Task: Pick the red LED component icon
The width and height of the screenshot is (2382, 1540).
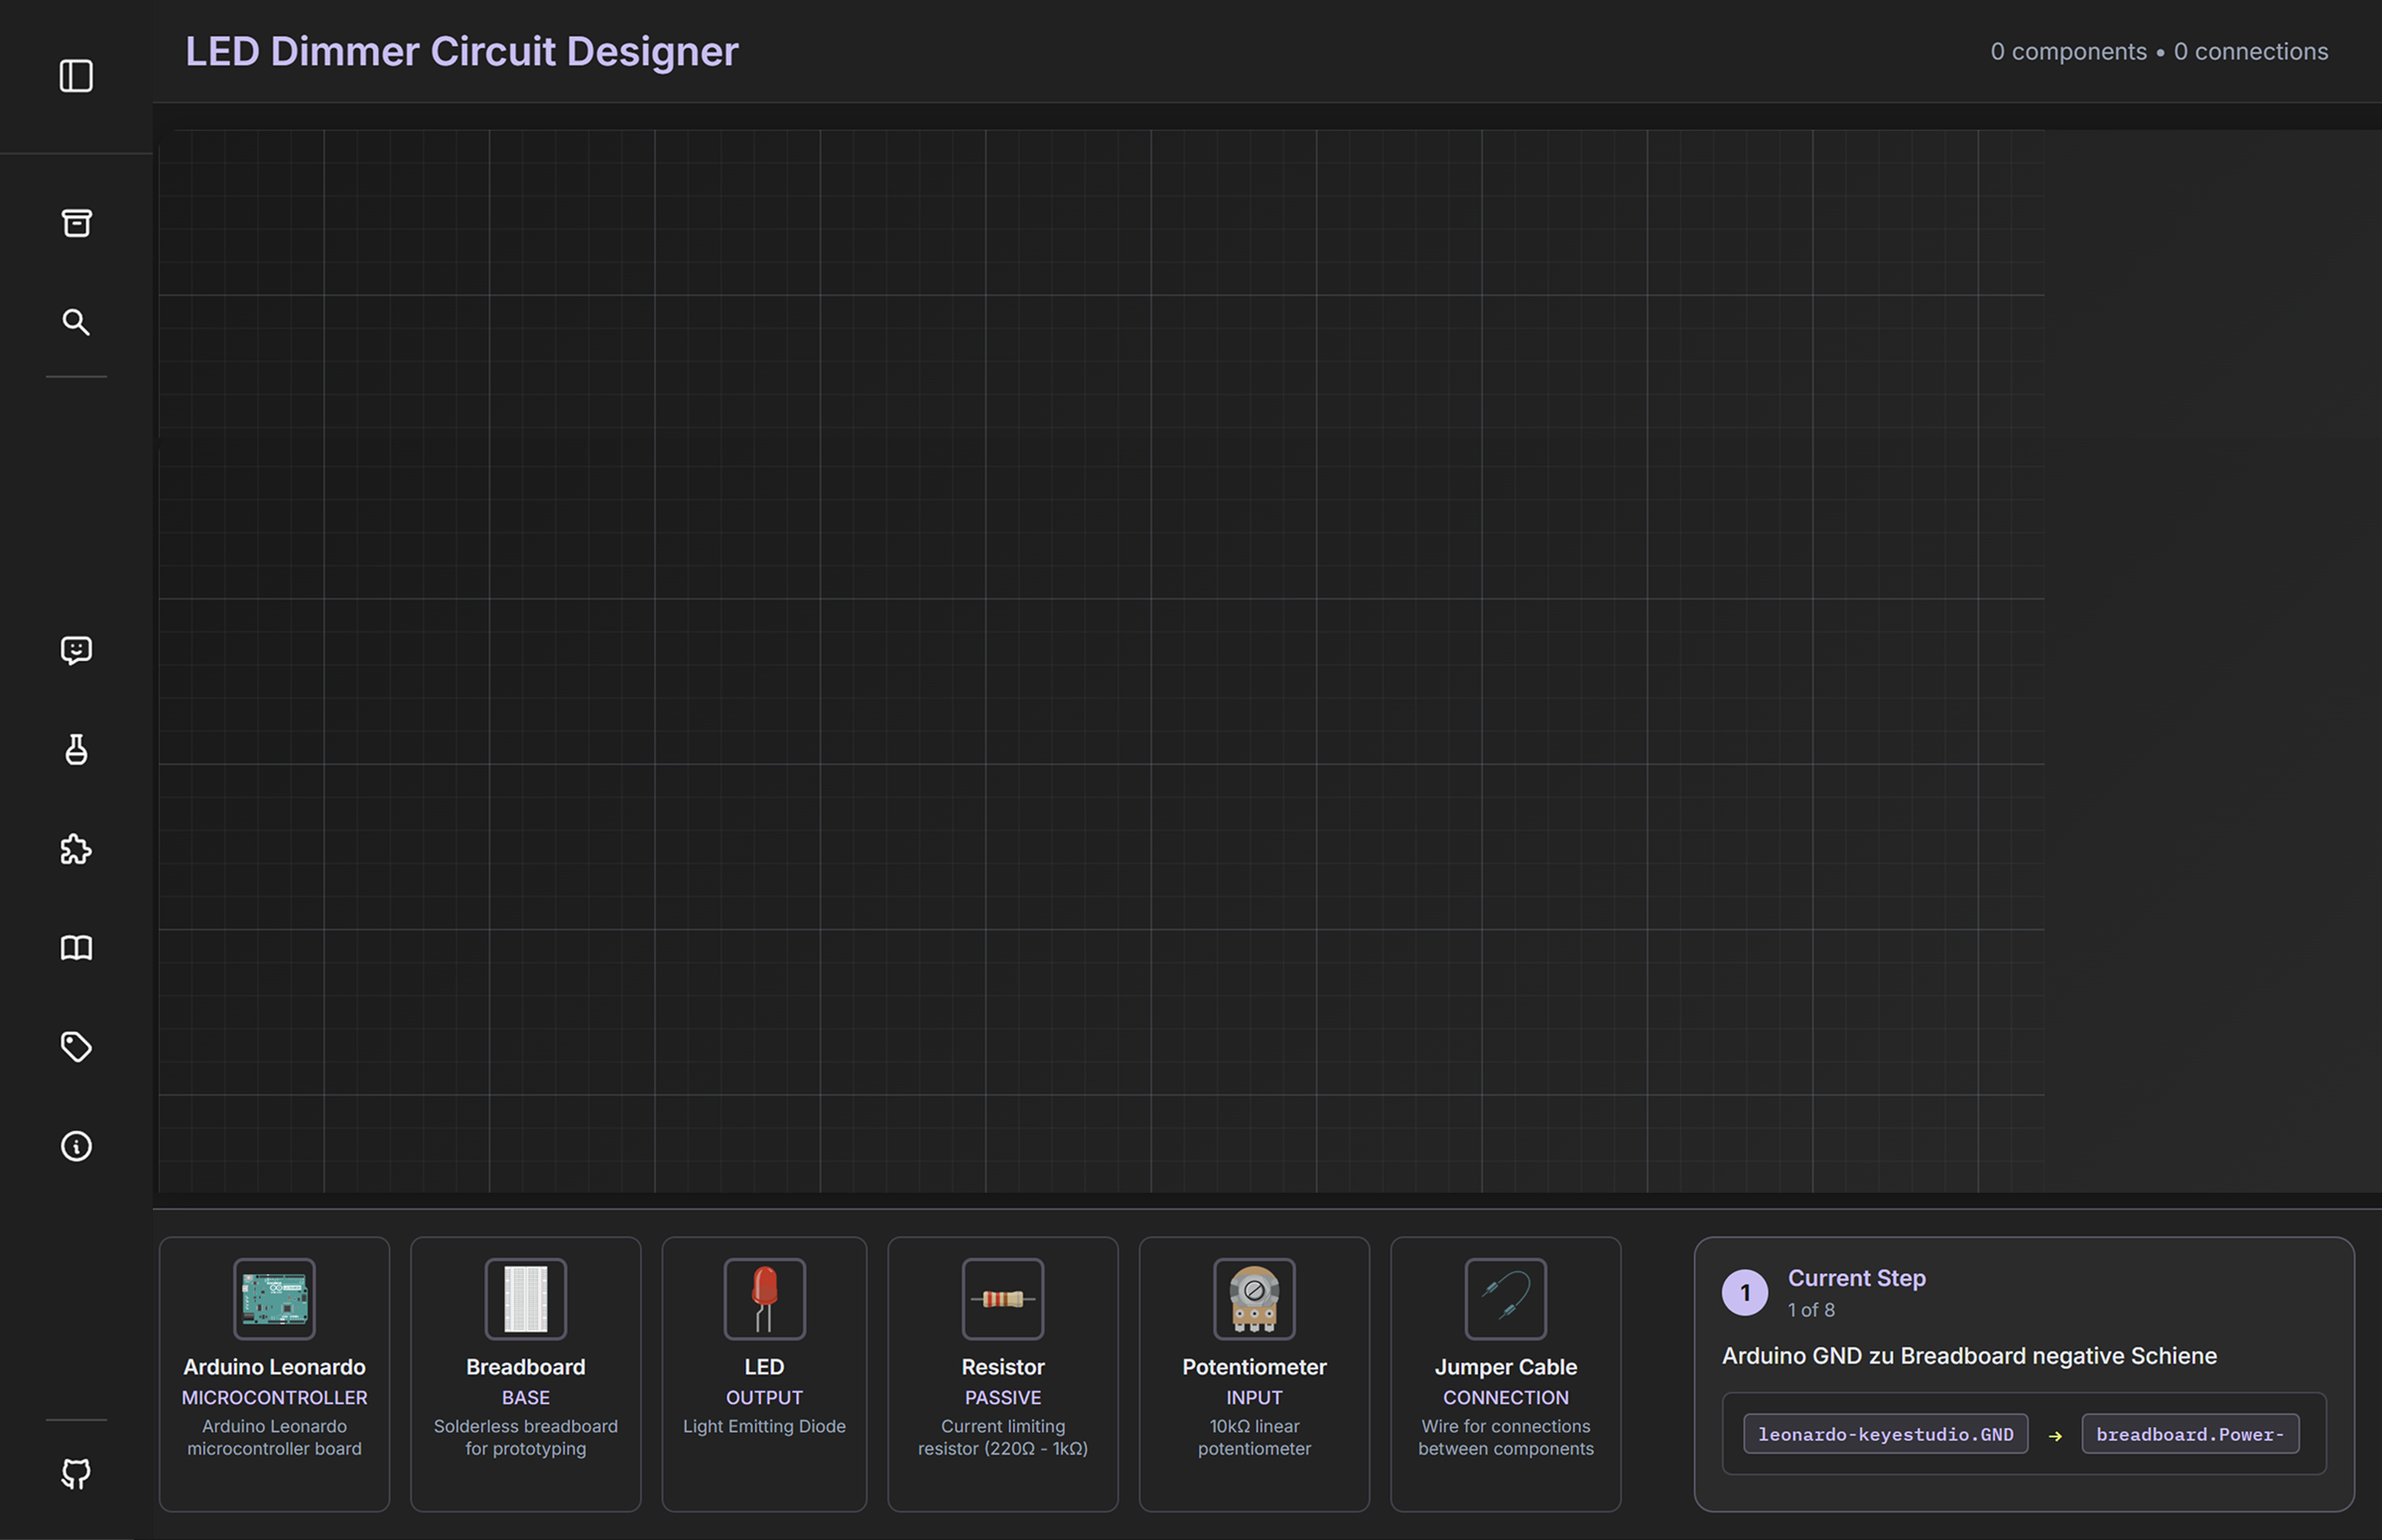Action: [764, 1299]
